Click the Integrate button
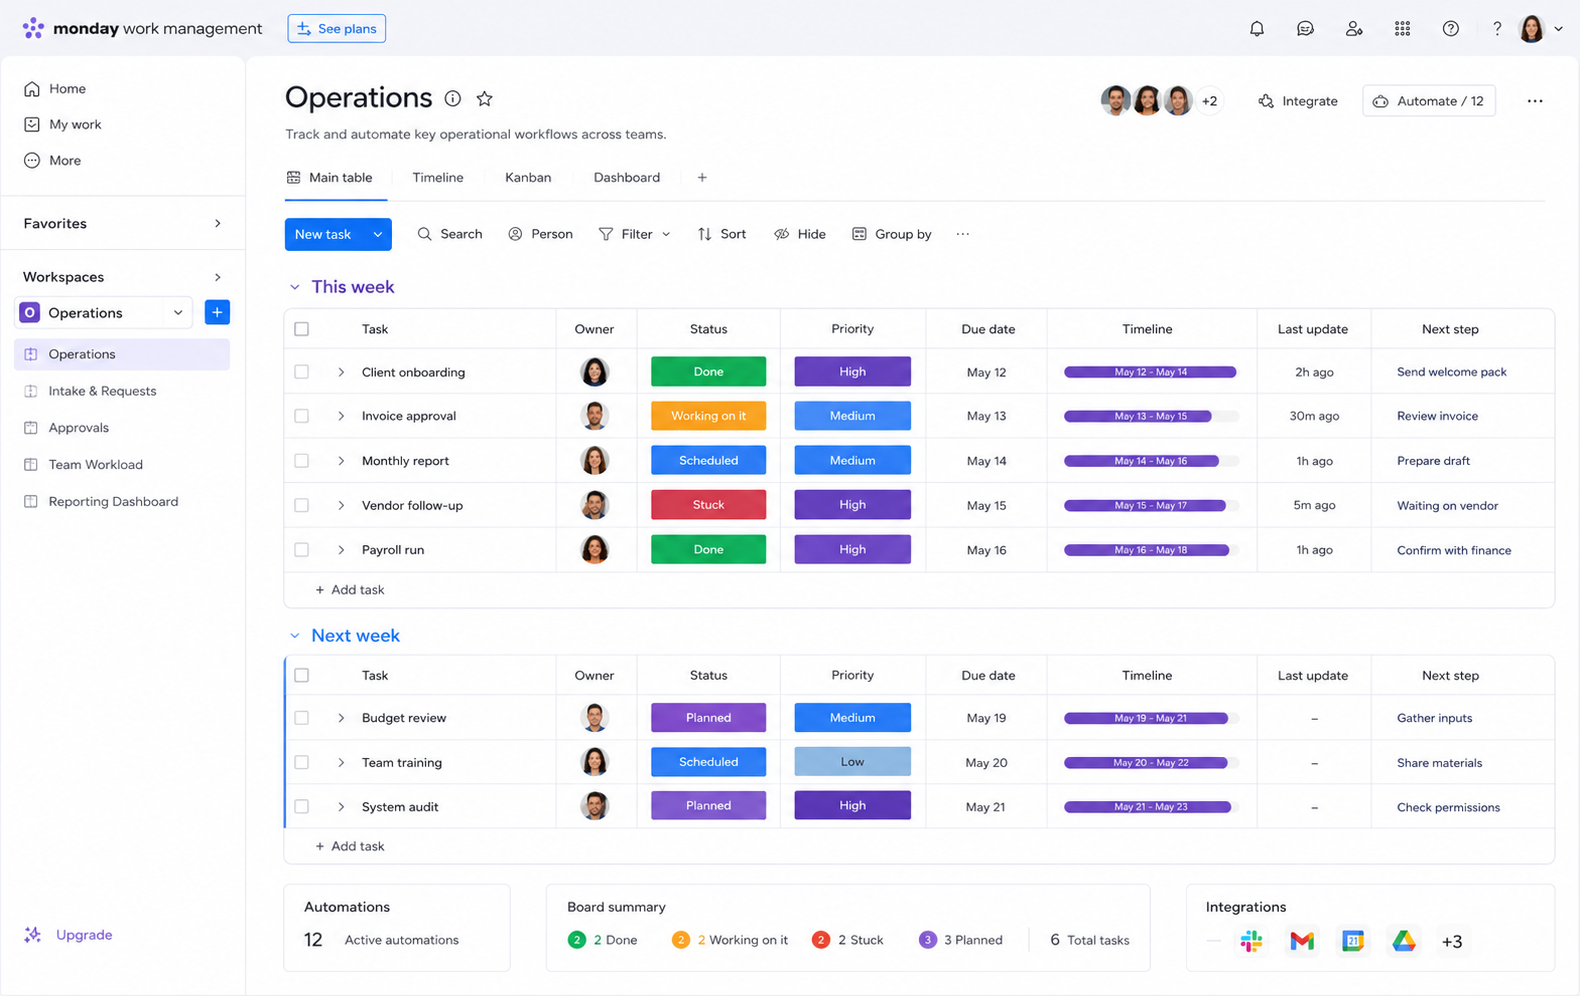 coord(1298,101)
